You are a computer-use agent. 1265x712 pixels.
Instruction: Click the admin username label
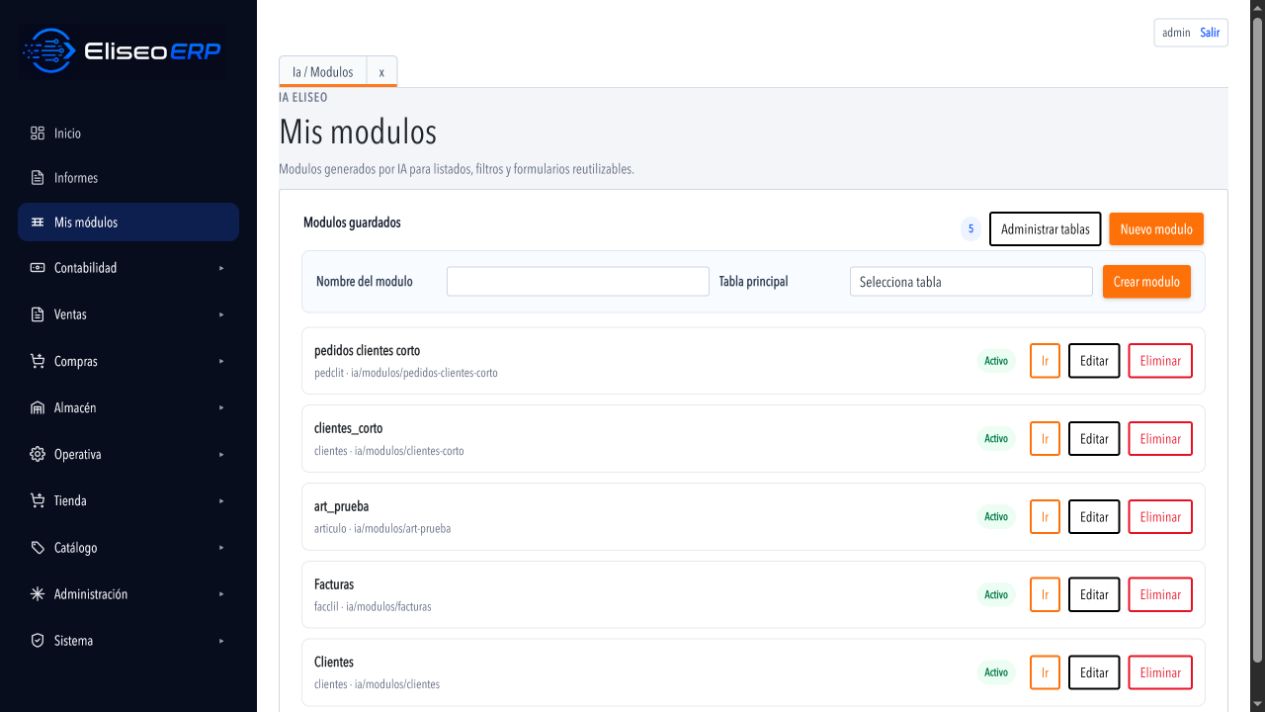[1176, 32]
